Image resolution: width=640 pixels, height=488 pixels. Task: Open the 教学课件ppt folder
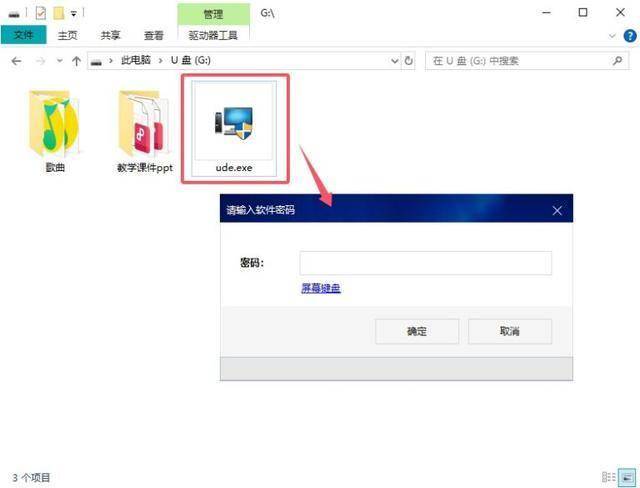click(x=144, y=131)
